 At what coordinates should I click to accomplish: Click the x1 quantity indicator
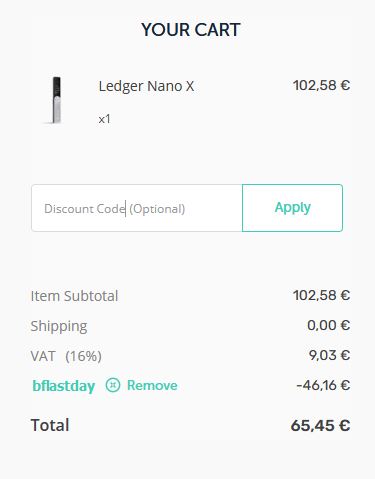click(104, 119)
